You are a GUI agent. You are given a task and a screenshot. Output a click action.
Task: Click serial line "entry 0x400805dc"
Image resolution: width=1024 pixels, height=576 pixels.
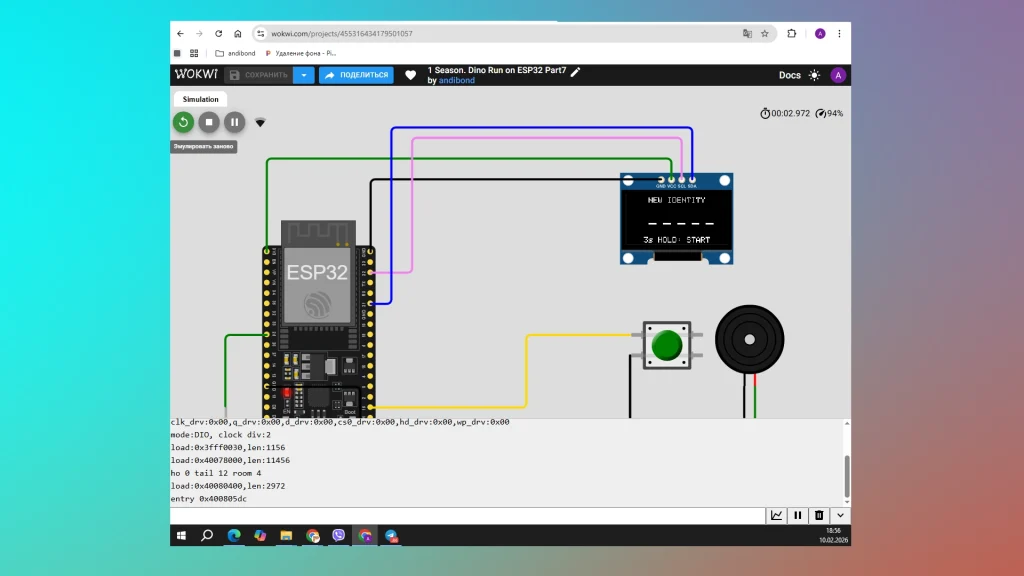[x=209, y=498]
